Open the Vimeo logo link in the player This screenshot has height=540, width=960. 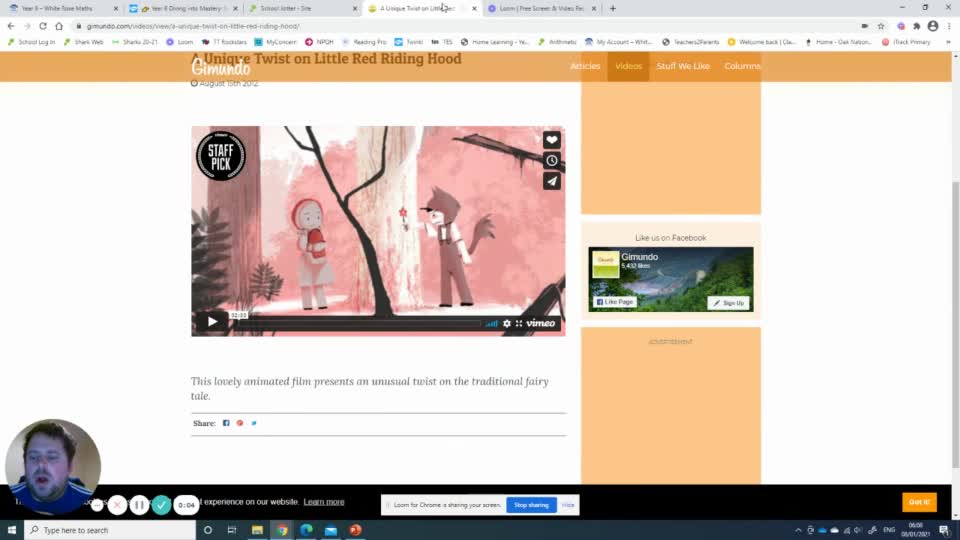pos(541,323)
